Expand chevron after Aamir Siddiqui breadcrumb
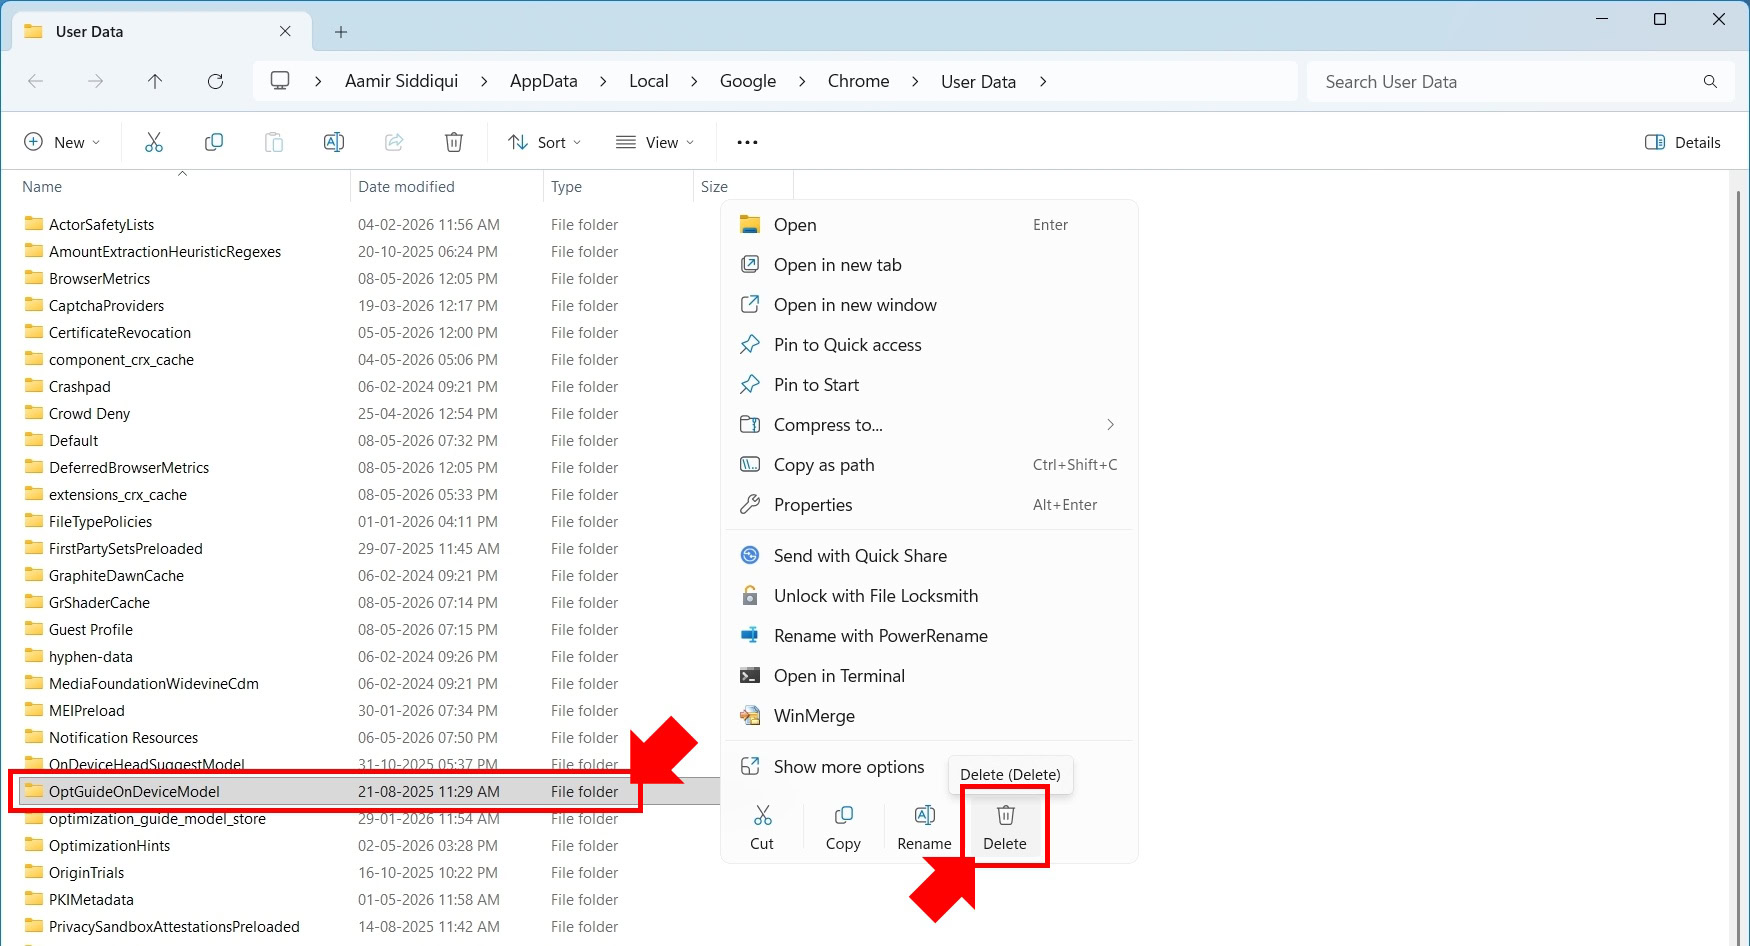 484,81
